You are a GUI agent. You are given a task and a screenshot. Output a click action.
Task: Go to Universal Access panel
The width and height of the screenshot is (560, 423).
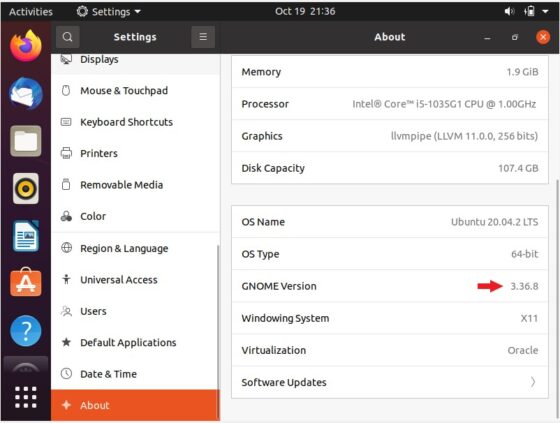pyautogui.click(x=135, y=279)
